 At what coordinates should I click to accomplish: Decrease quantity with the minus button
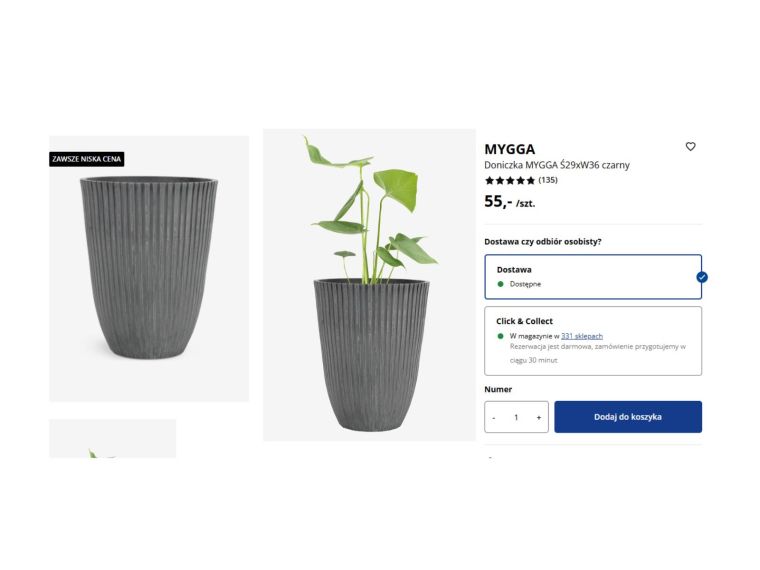pyautogui.click(x=494, y=417)
